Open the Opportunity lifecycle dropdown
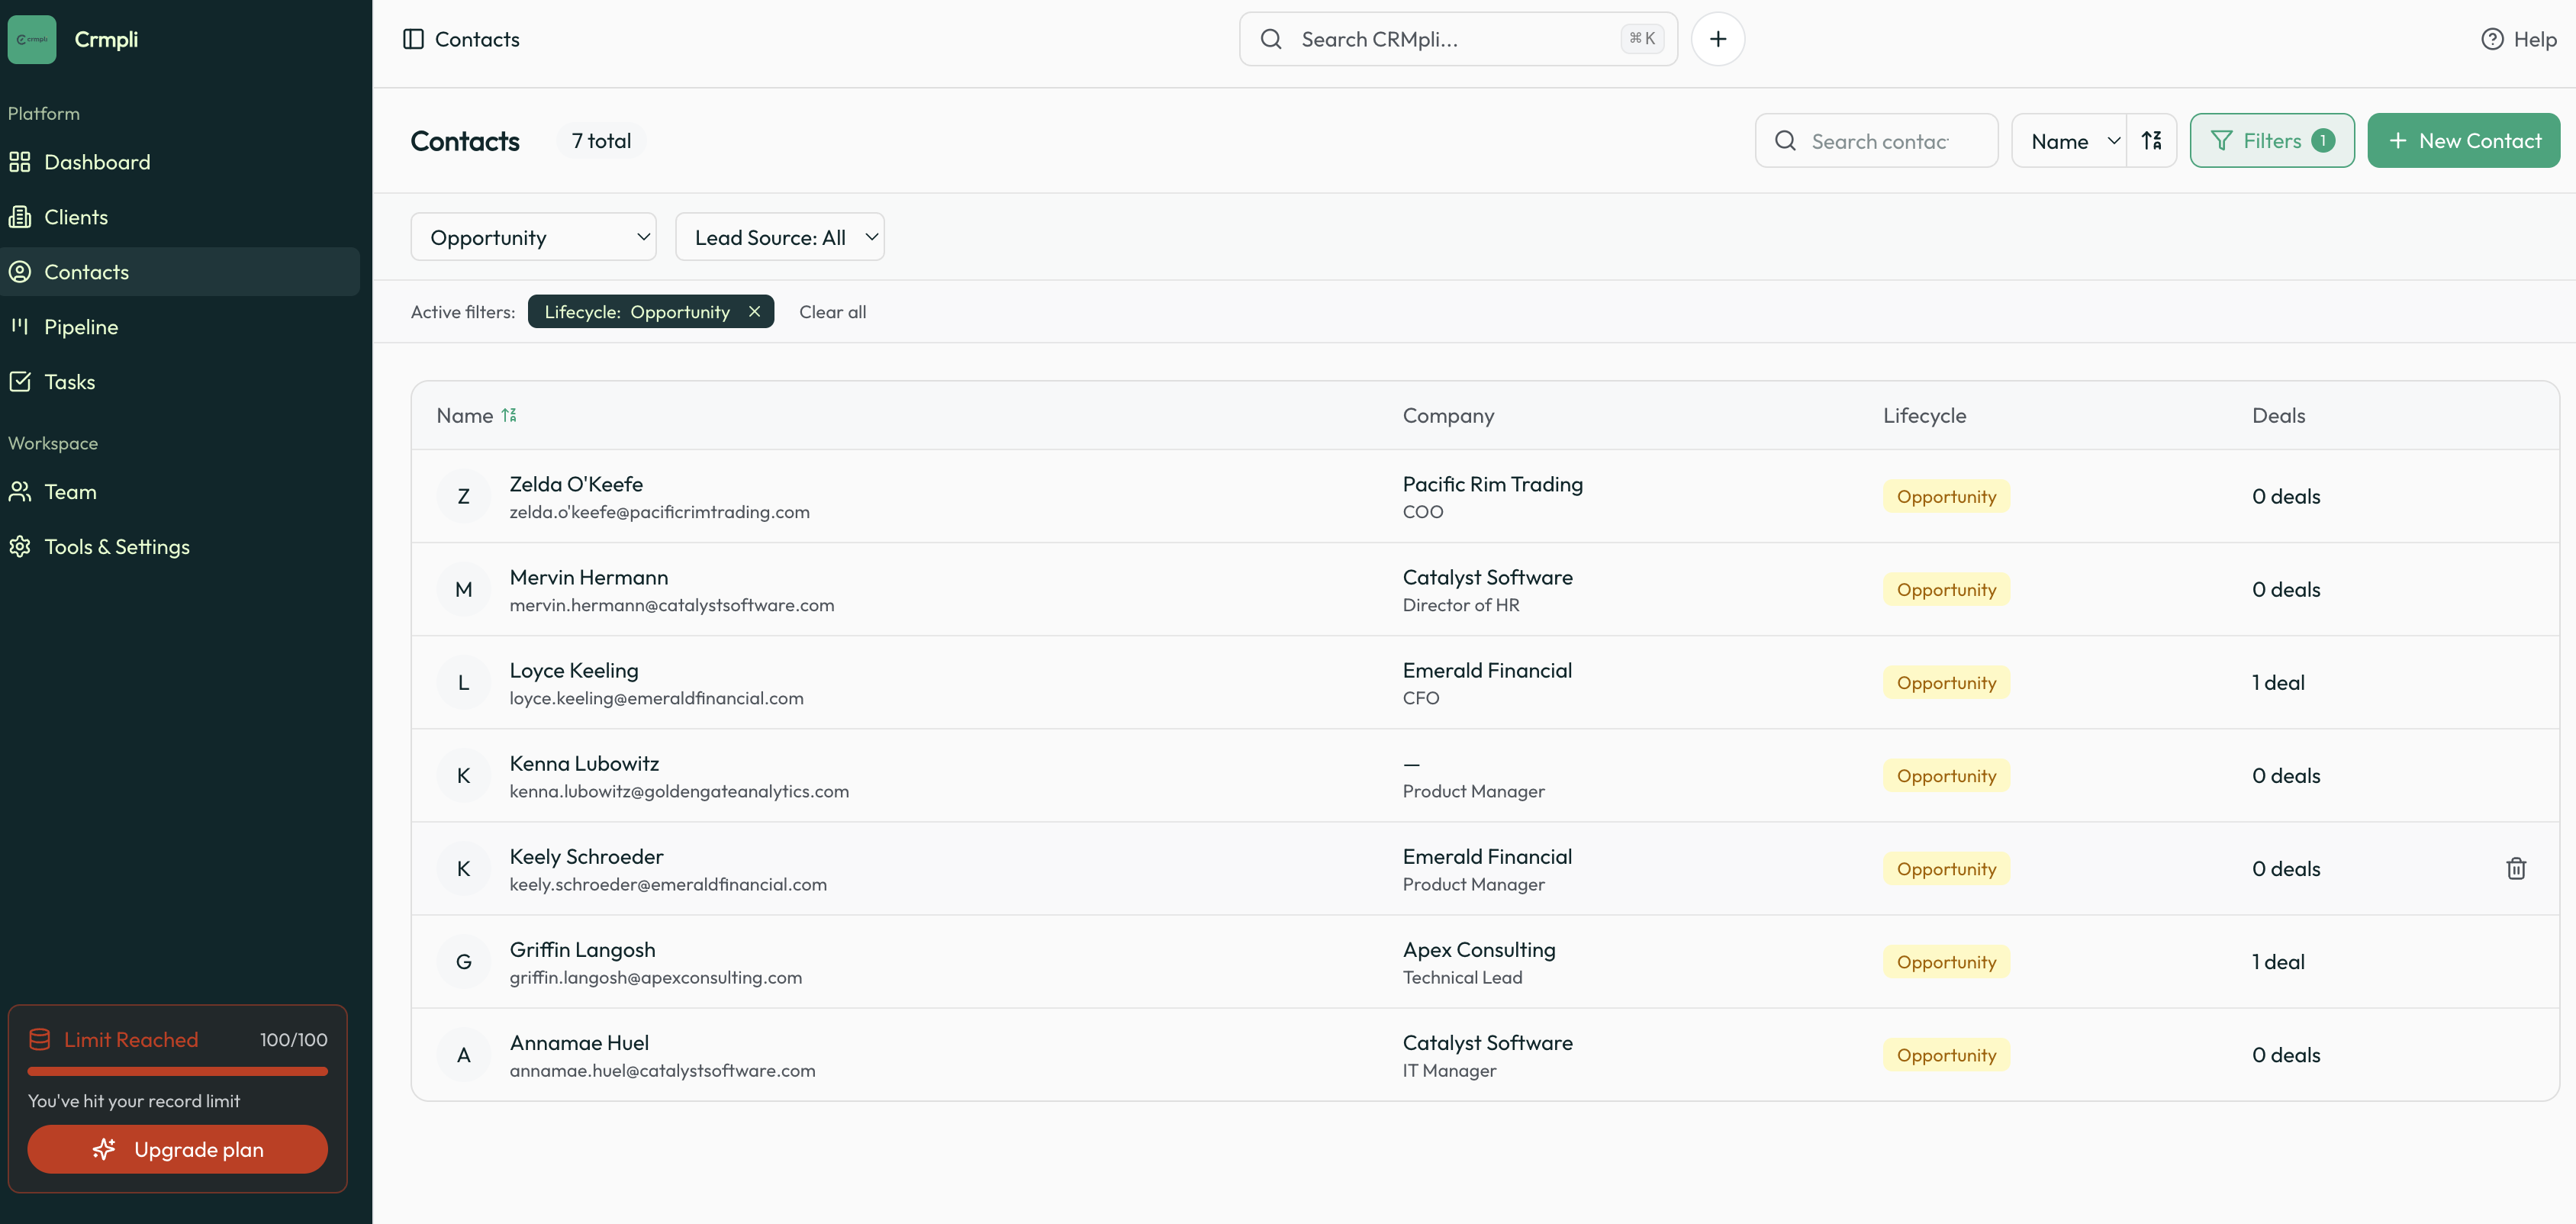Screen dimensions: 2576x1224 tap(532, 236)
